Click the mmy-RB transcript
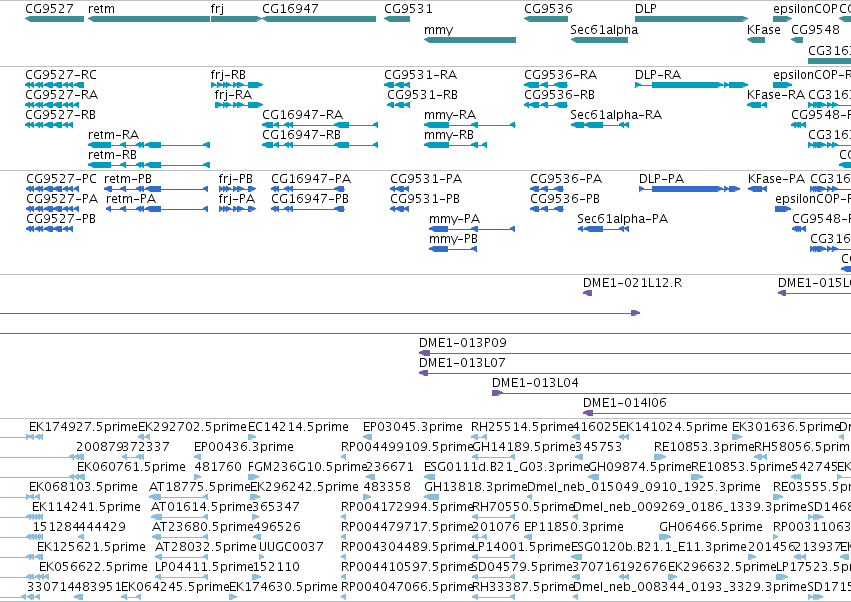851x602 pixels. (x=455, y=145)
